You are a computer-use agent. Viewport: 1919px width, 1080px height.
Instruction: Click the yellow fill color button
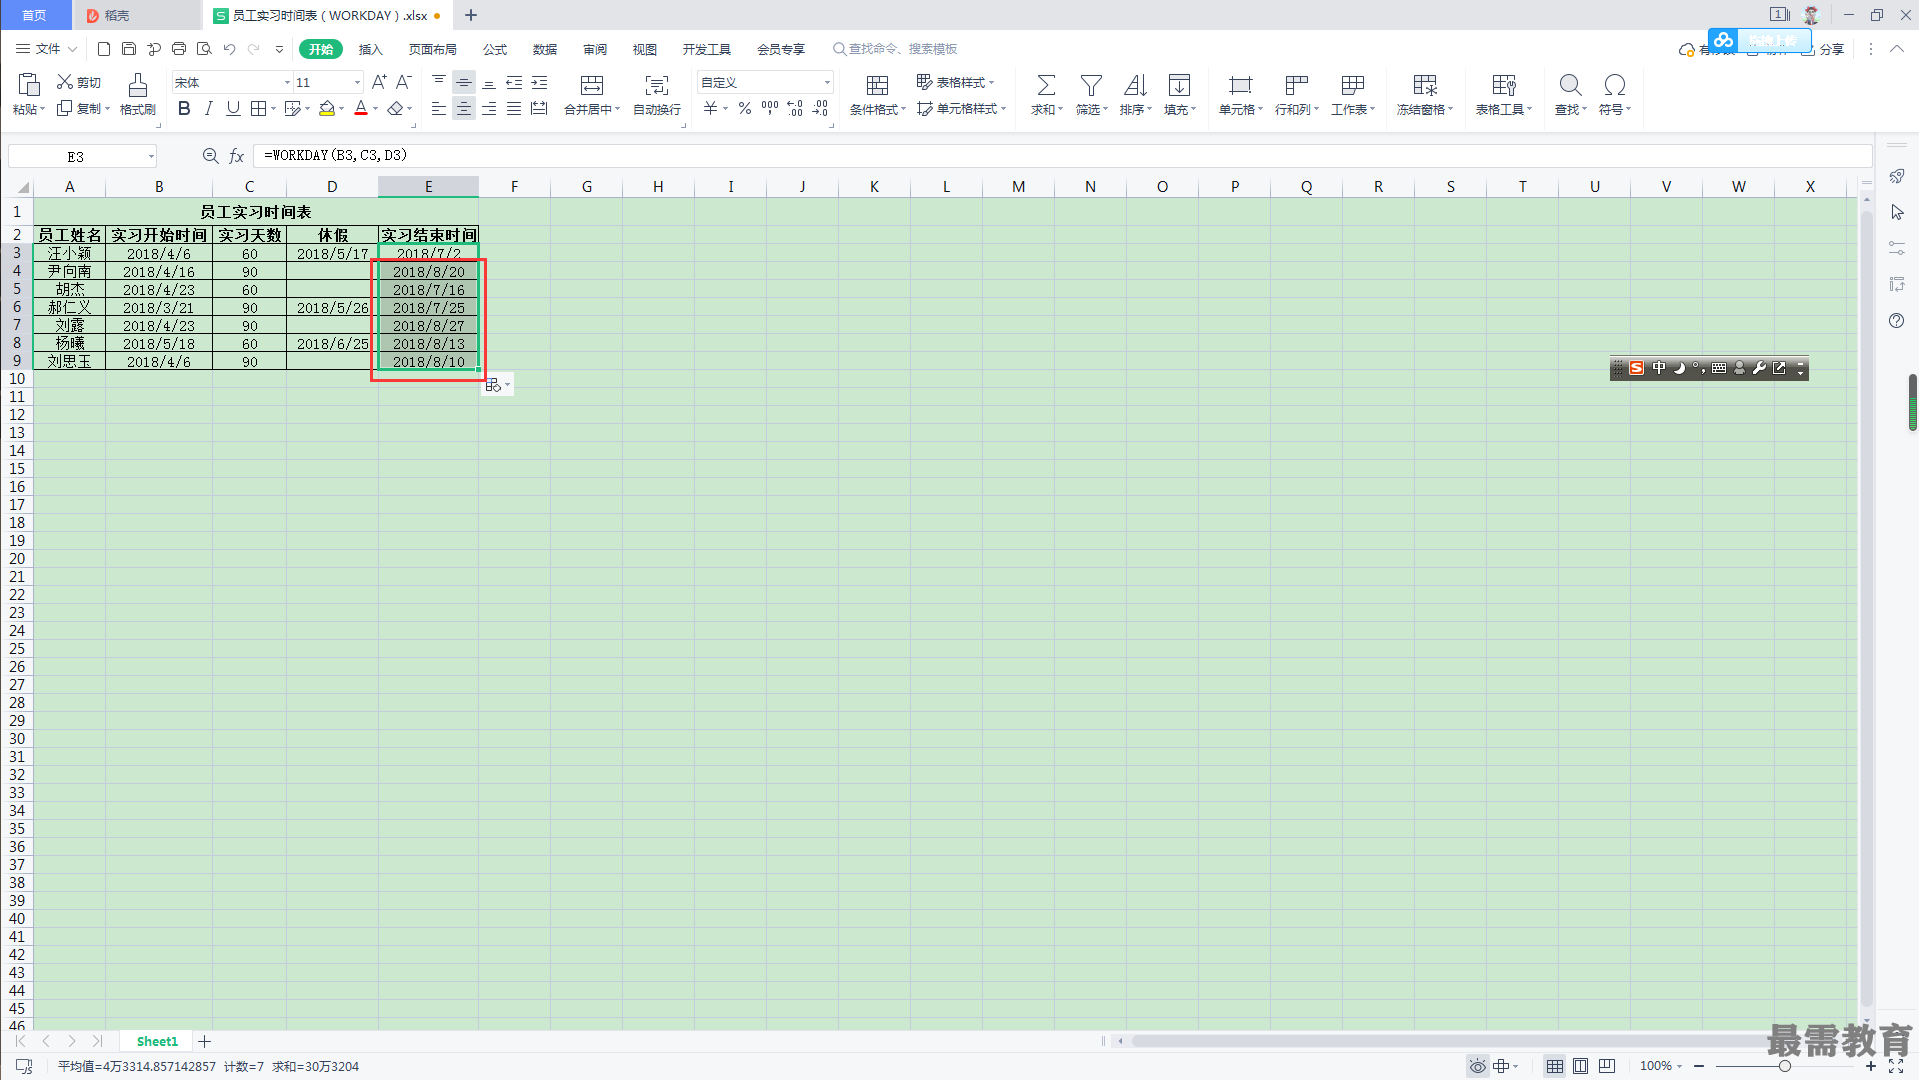coord(326,108)
